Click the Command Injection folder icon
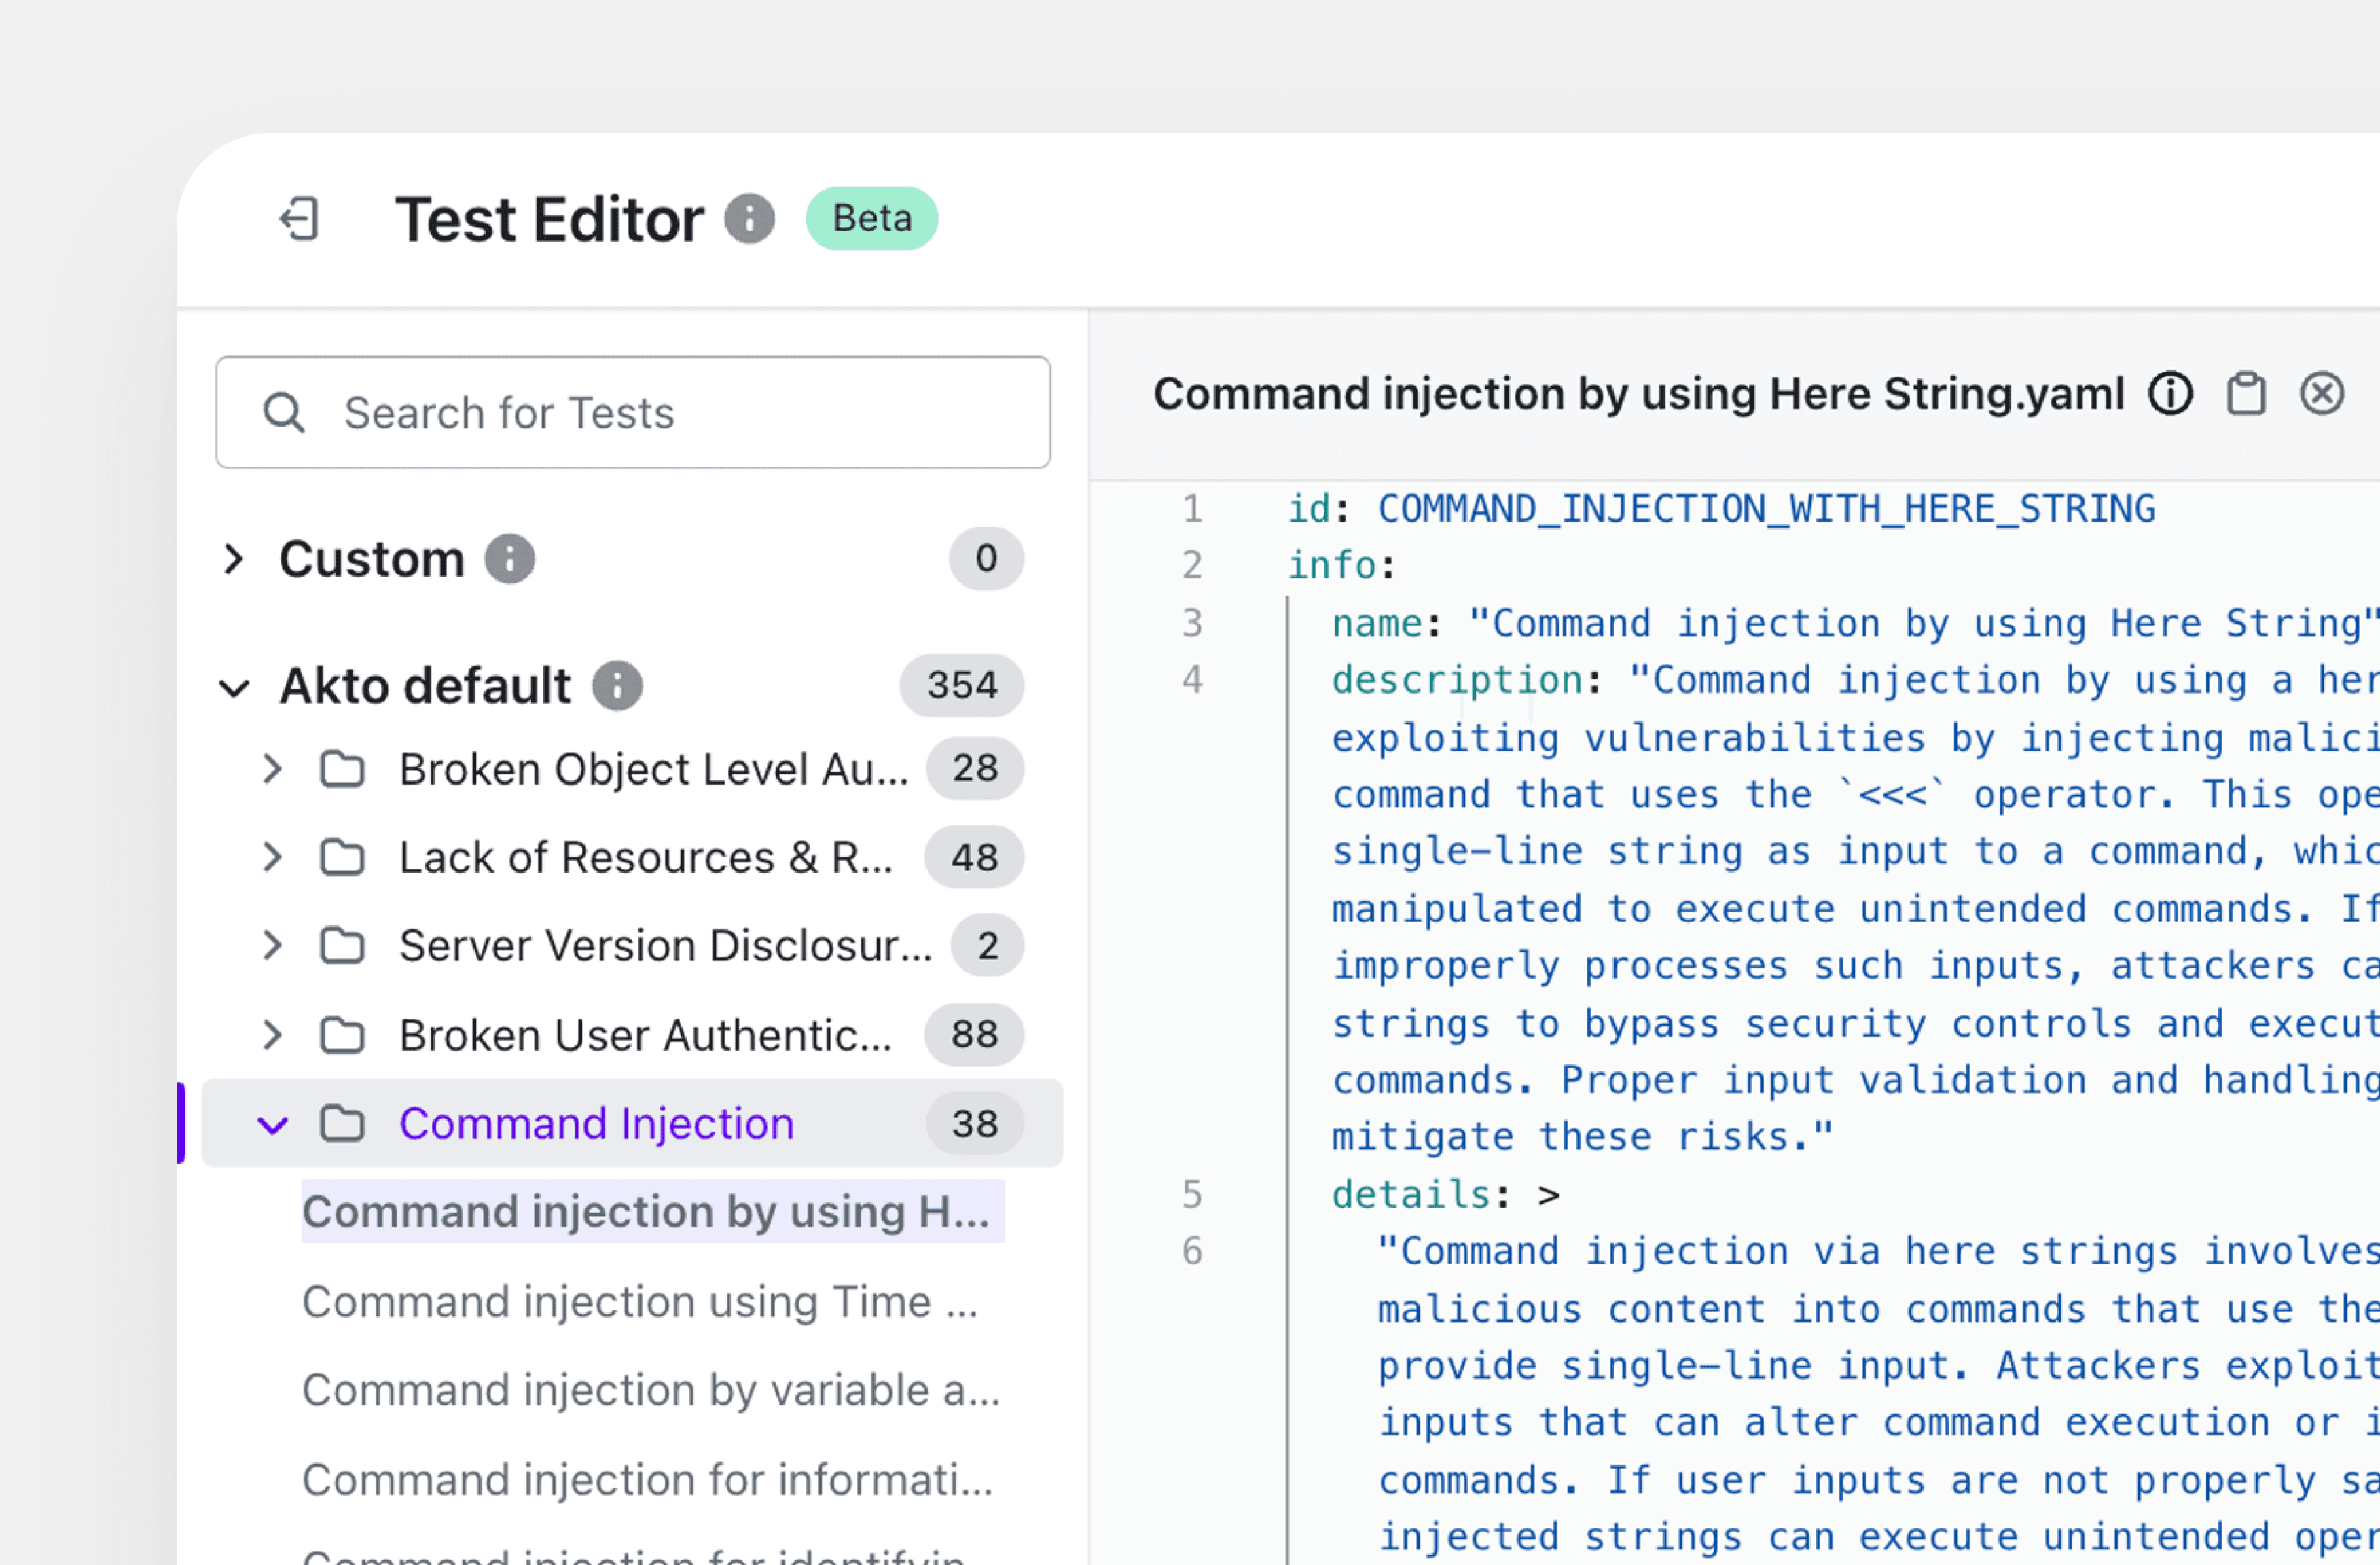The width and height of the screenshot is (2380, 1565). coord(342,1124)
